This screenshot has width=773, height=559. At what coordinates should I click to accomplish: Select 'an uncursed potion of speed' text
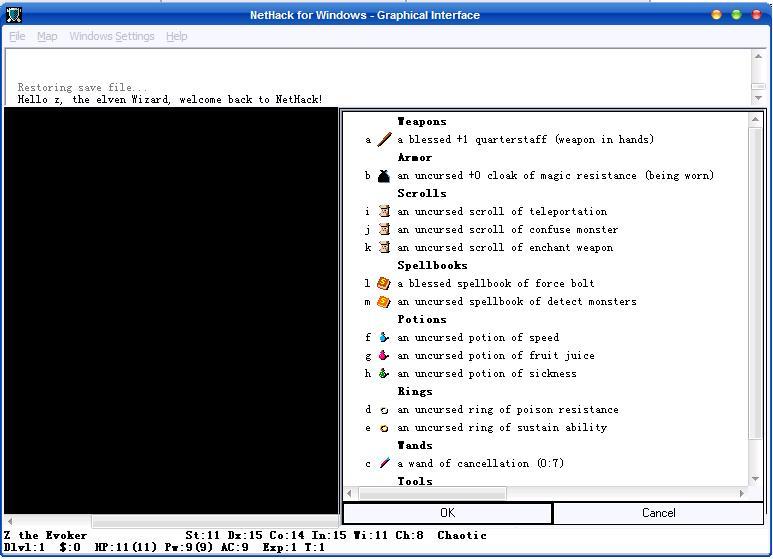click(x=478, y=338)
